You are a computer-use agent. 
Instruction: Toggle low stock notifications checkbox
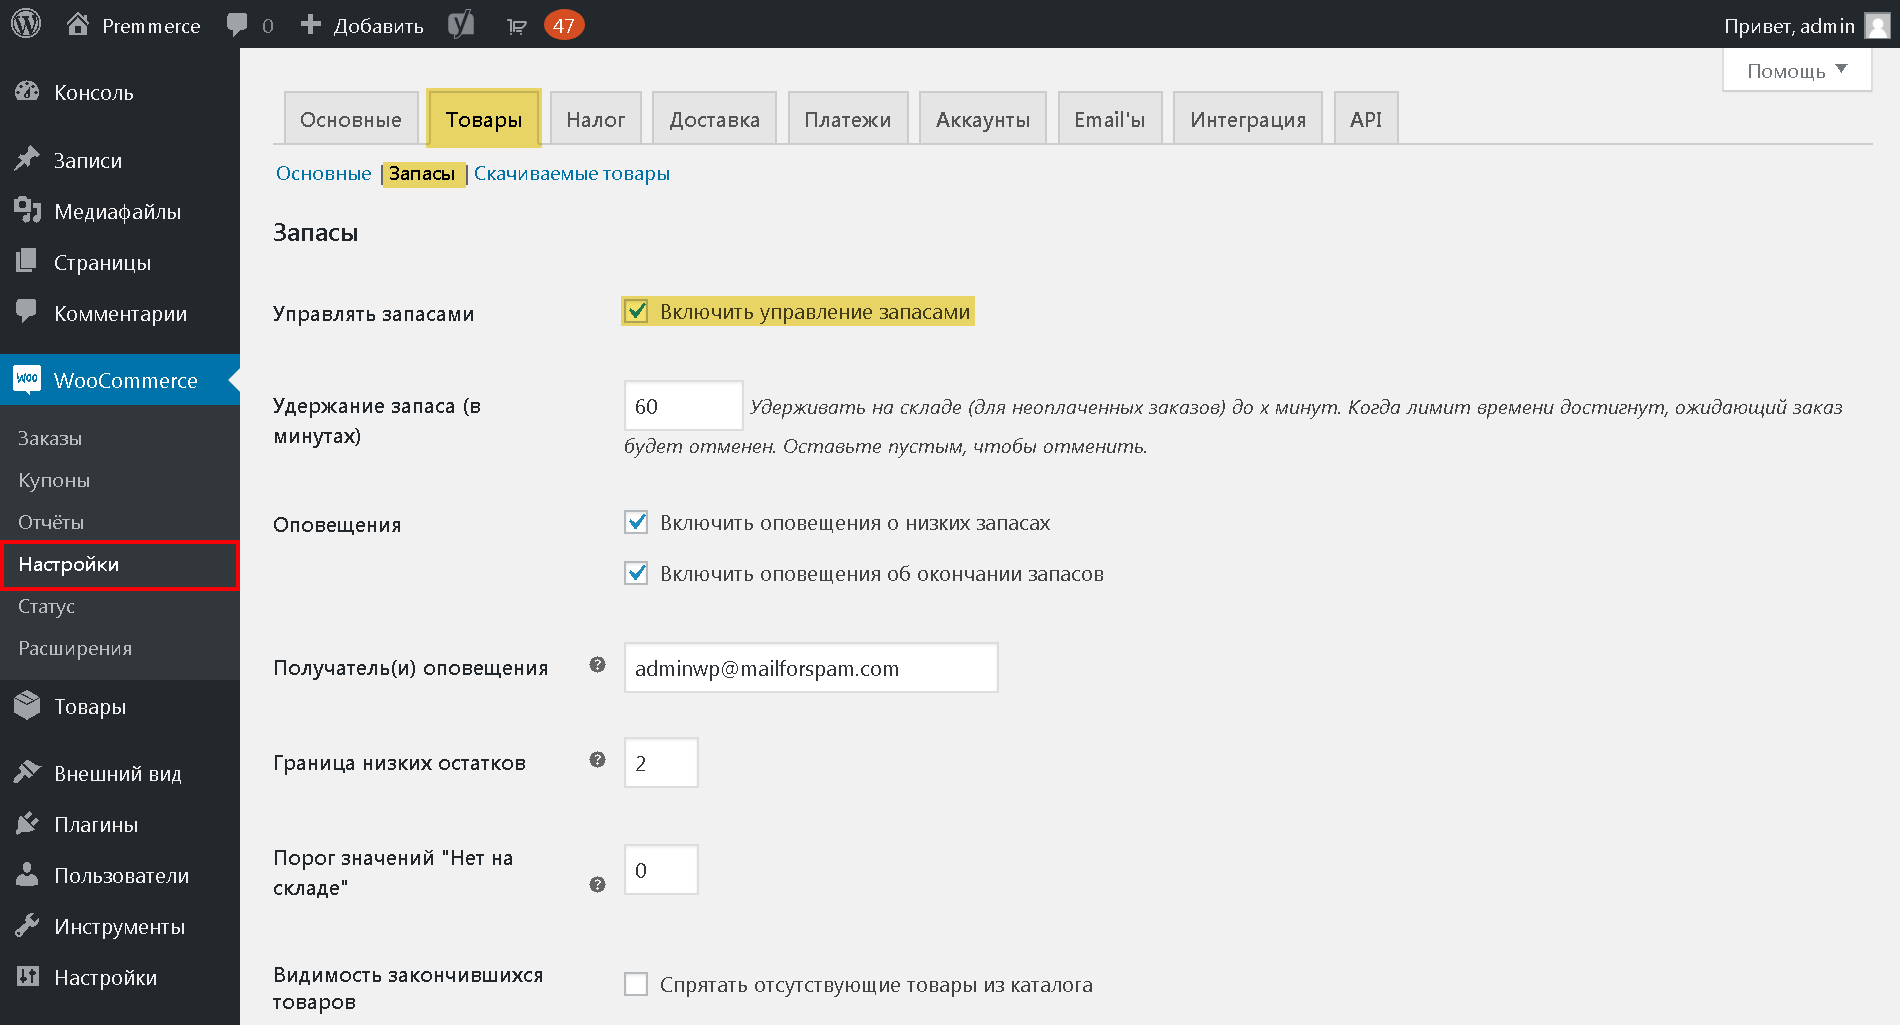pyautogui.click(x=636, y=522)
